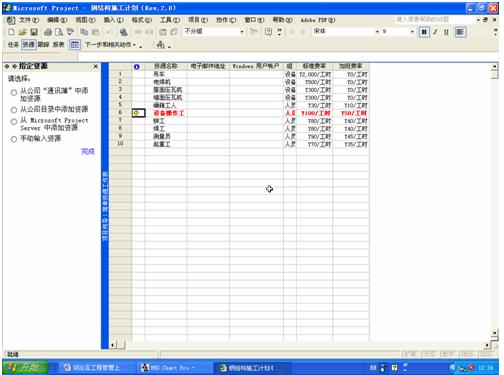Screen dimensions: 504x375
Task: Toggle Bold formatting button
Action: pyautogui.click(x=424, y=32)
